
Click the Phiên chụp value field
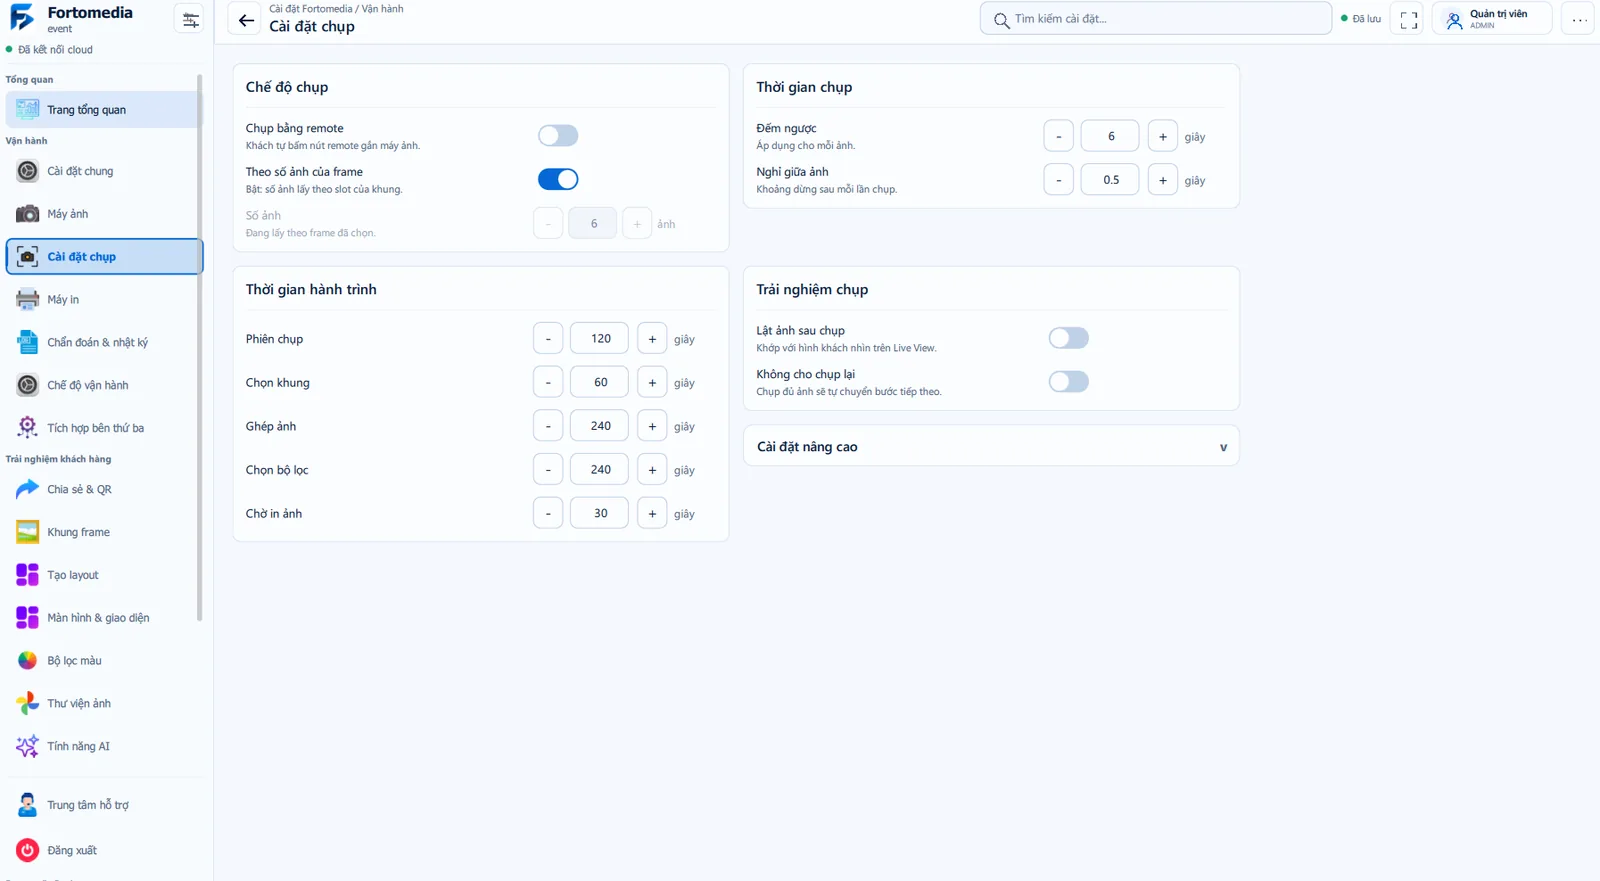pos(600,339)
